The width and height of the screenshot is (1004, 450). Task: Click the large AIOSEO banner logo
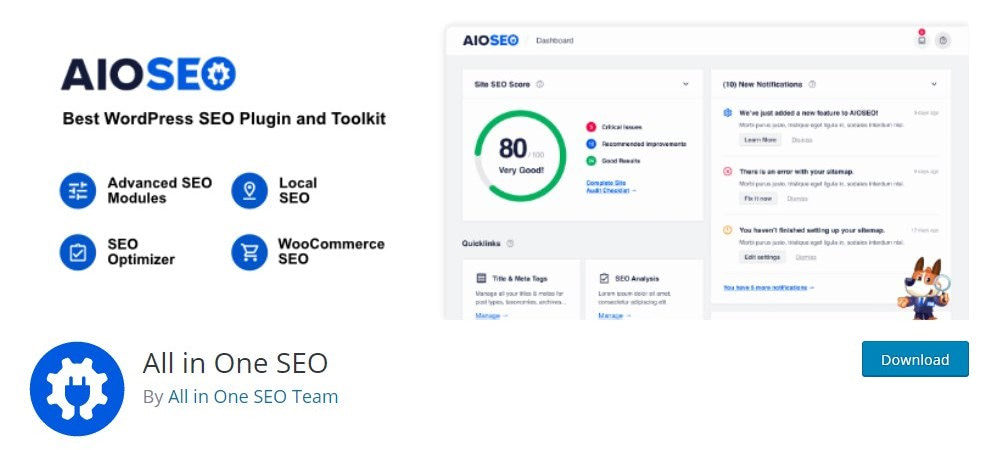click(149, 74)
